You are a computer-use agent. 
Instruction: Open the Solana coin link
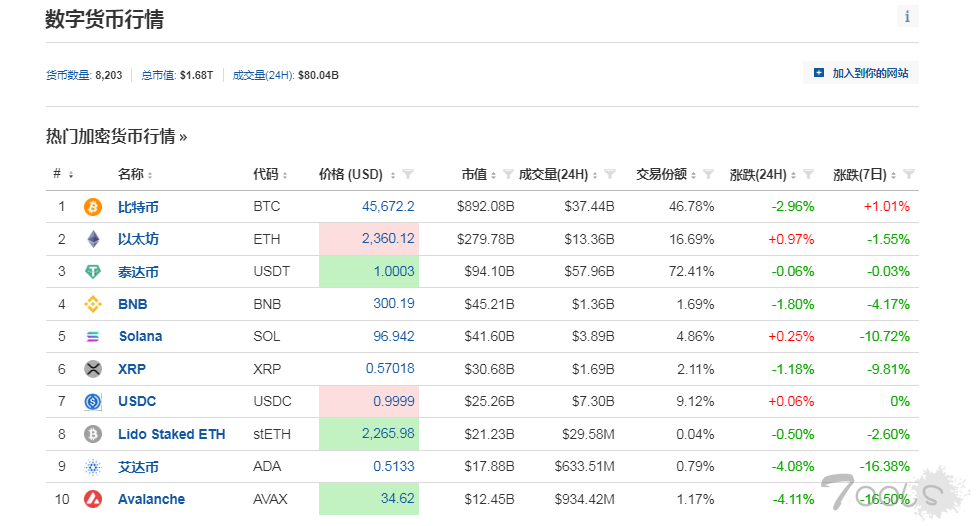[x=141, y=337]
